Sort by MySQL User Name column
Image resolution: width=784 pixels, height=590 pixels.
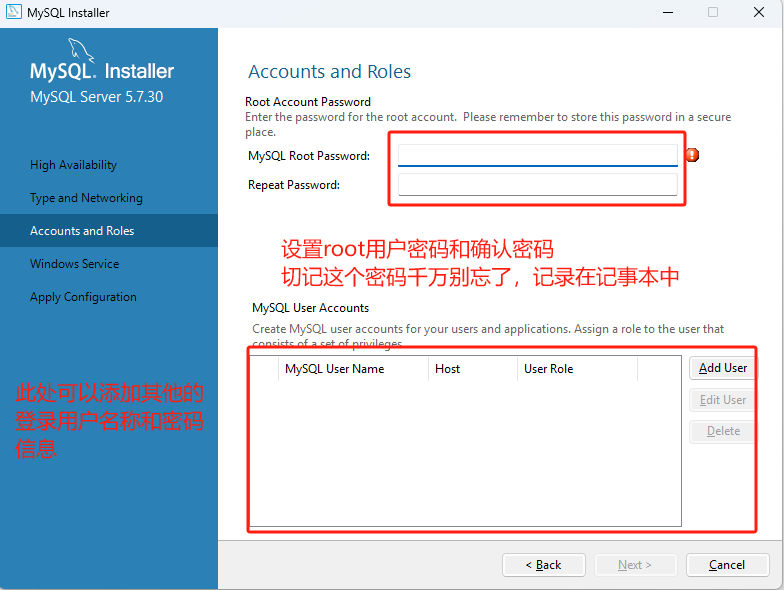coord(353,369)
